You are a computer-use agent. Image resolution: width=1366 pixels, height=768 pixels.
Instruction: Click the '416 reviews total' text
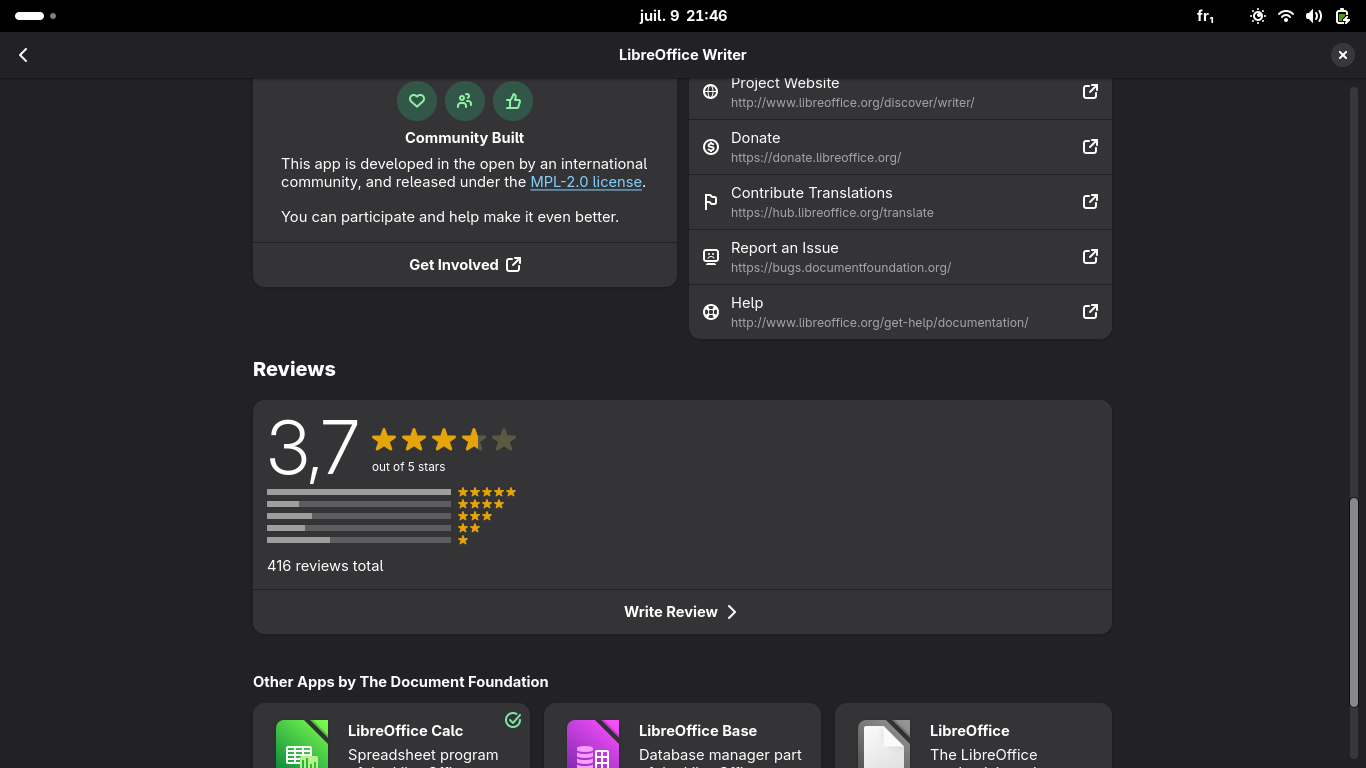pyautogui.click(x=325, y=566)
